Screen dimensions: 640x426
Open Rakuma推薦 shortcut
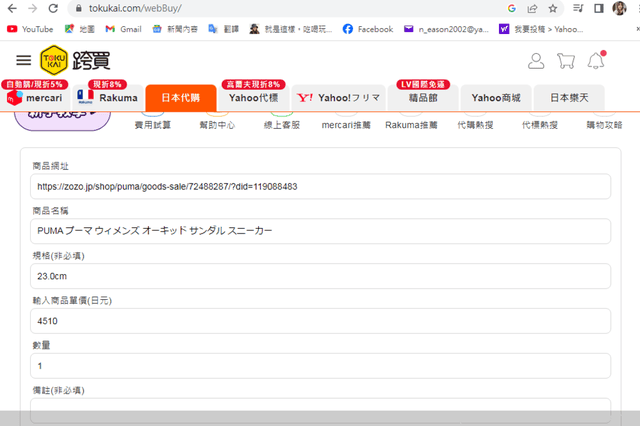[411, 125]
